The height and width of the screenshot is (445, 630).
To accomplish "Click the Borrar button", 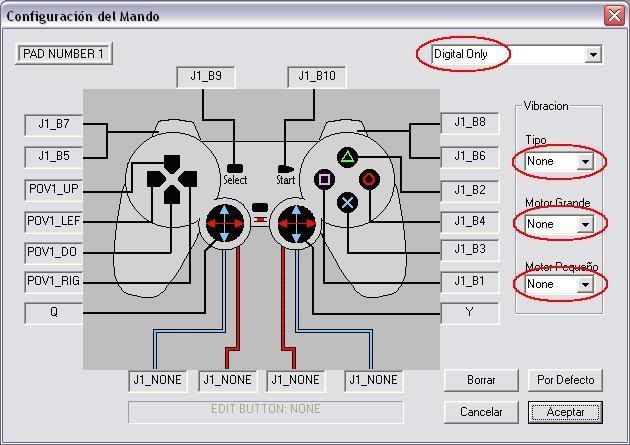I will click(x=481, y=380).
